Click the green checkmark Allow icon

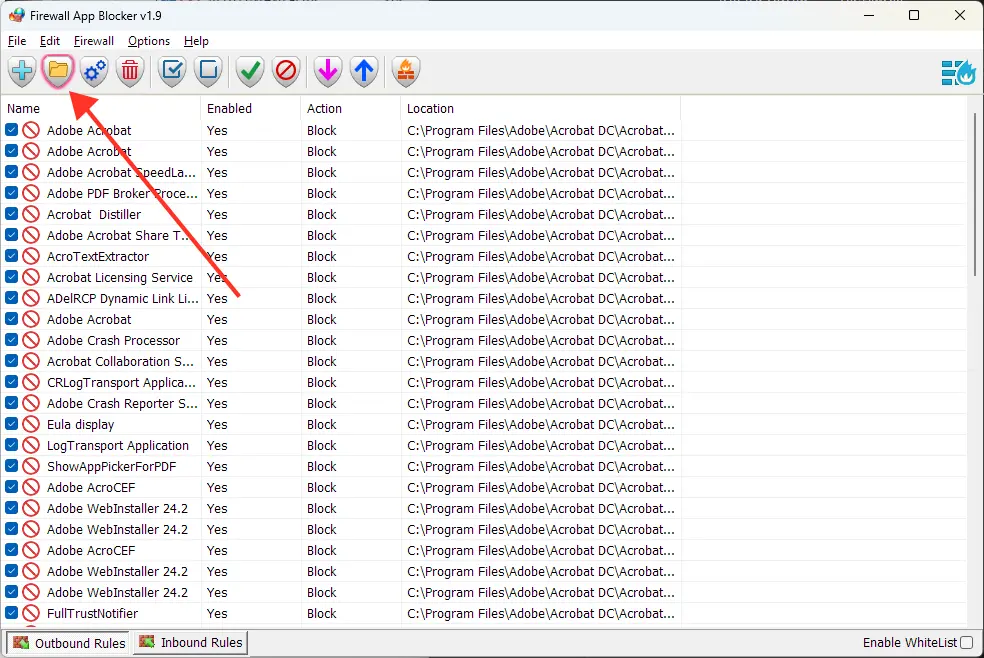pos(250,70)
